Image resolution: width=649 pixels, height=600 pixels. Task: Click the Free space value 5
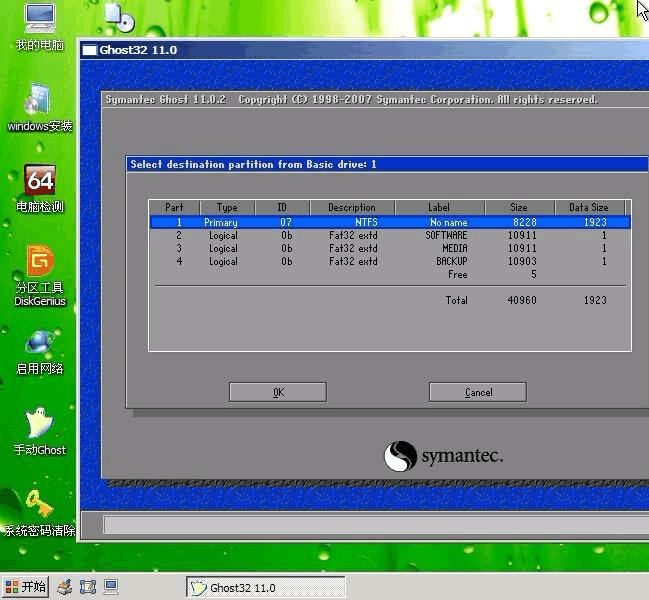coord(534,274)
